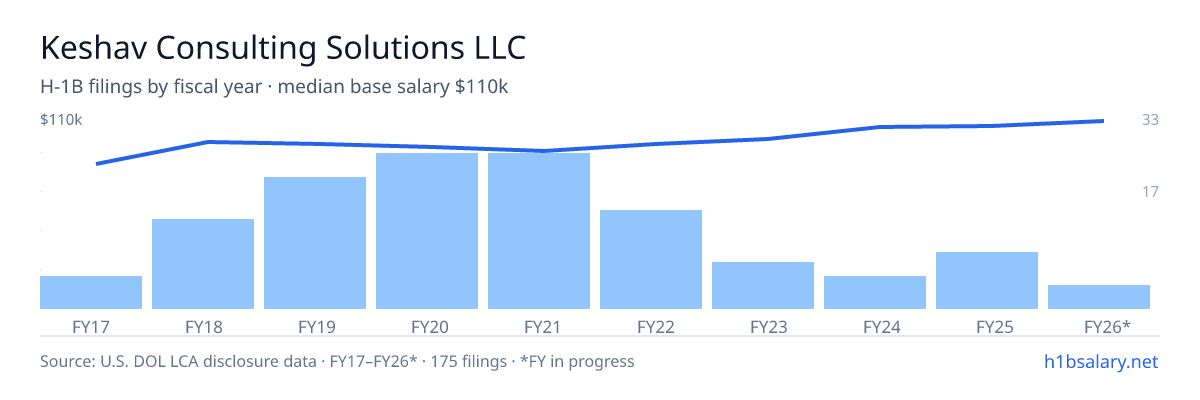Click the FY23 filings bar

[763, 285]
